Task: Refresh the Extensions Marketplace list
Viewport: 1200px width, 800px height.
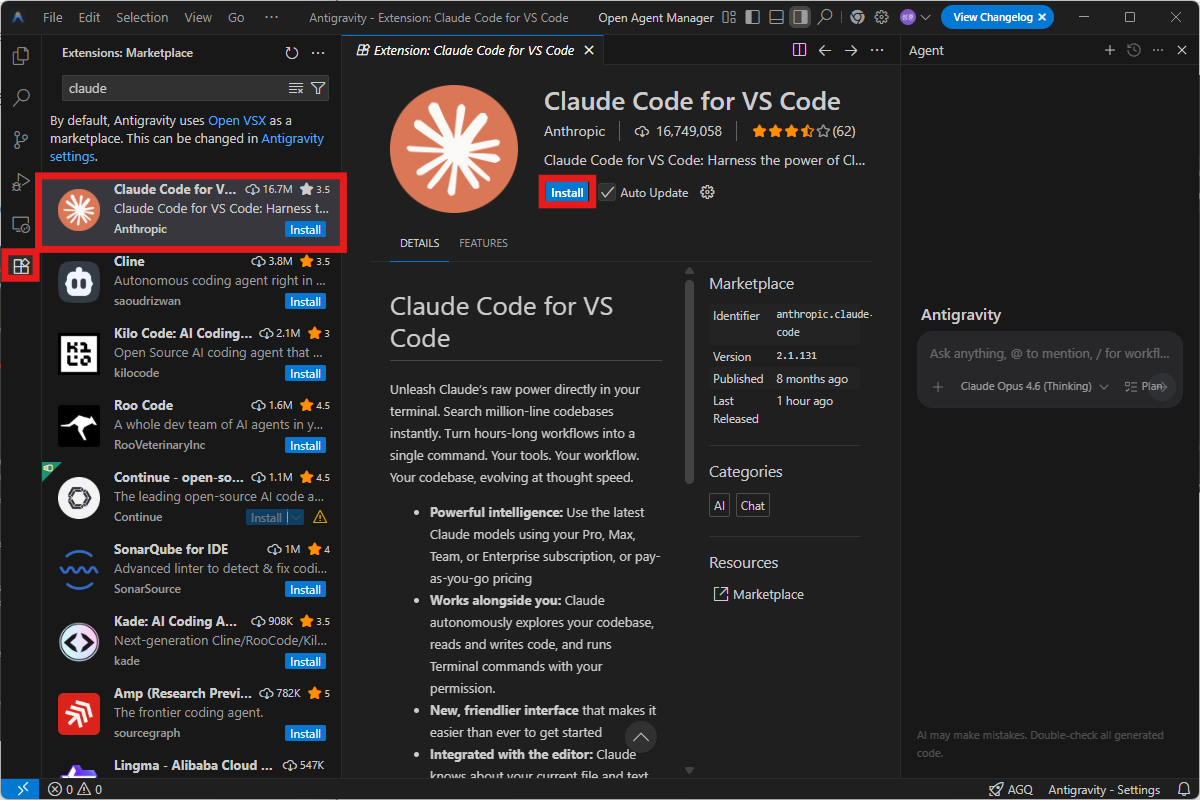Action: pyautogui.click(x=292, y=53)
